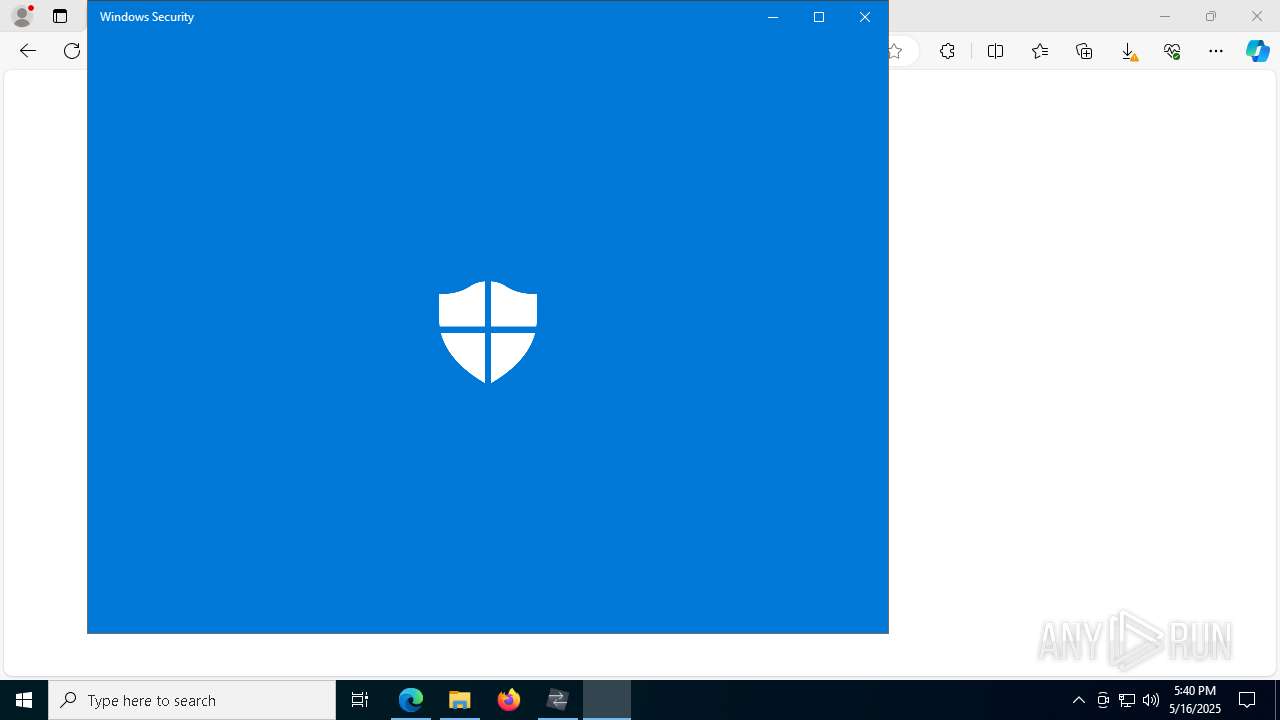Refresh the Edge page
The width and height of the screenshot is (1280, 720).
click(x=72, y=51)
